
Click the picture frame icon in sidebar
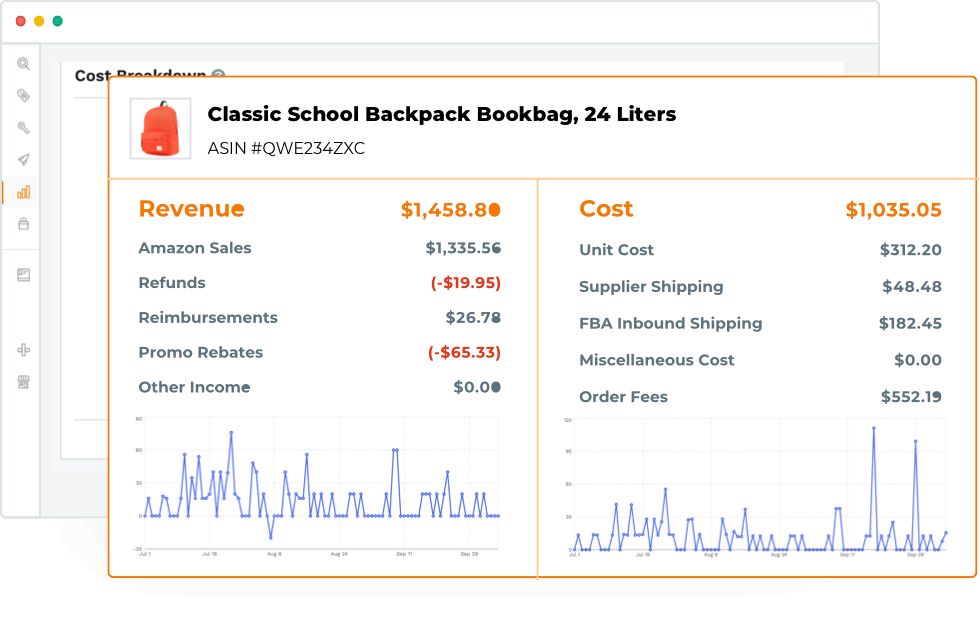pyautogui.click(x=23, y=274)
